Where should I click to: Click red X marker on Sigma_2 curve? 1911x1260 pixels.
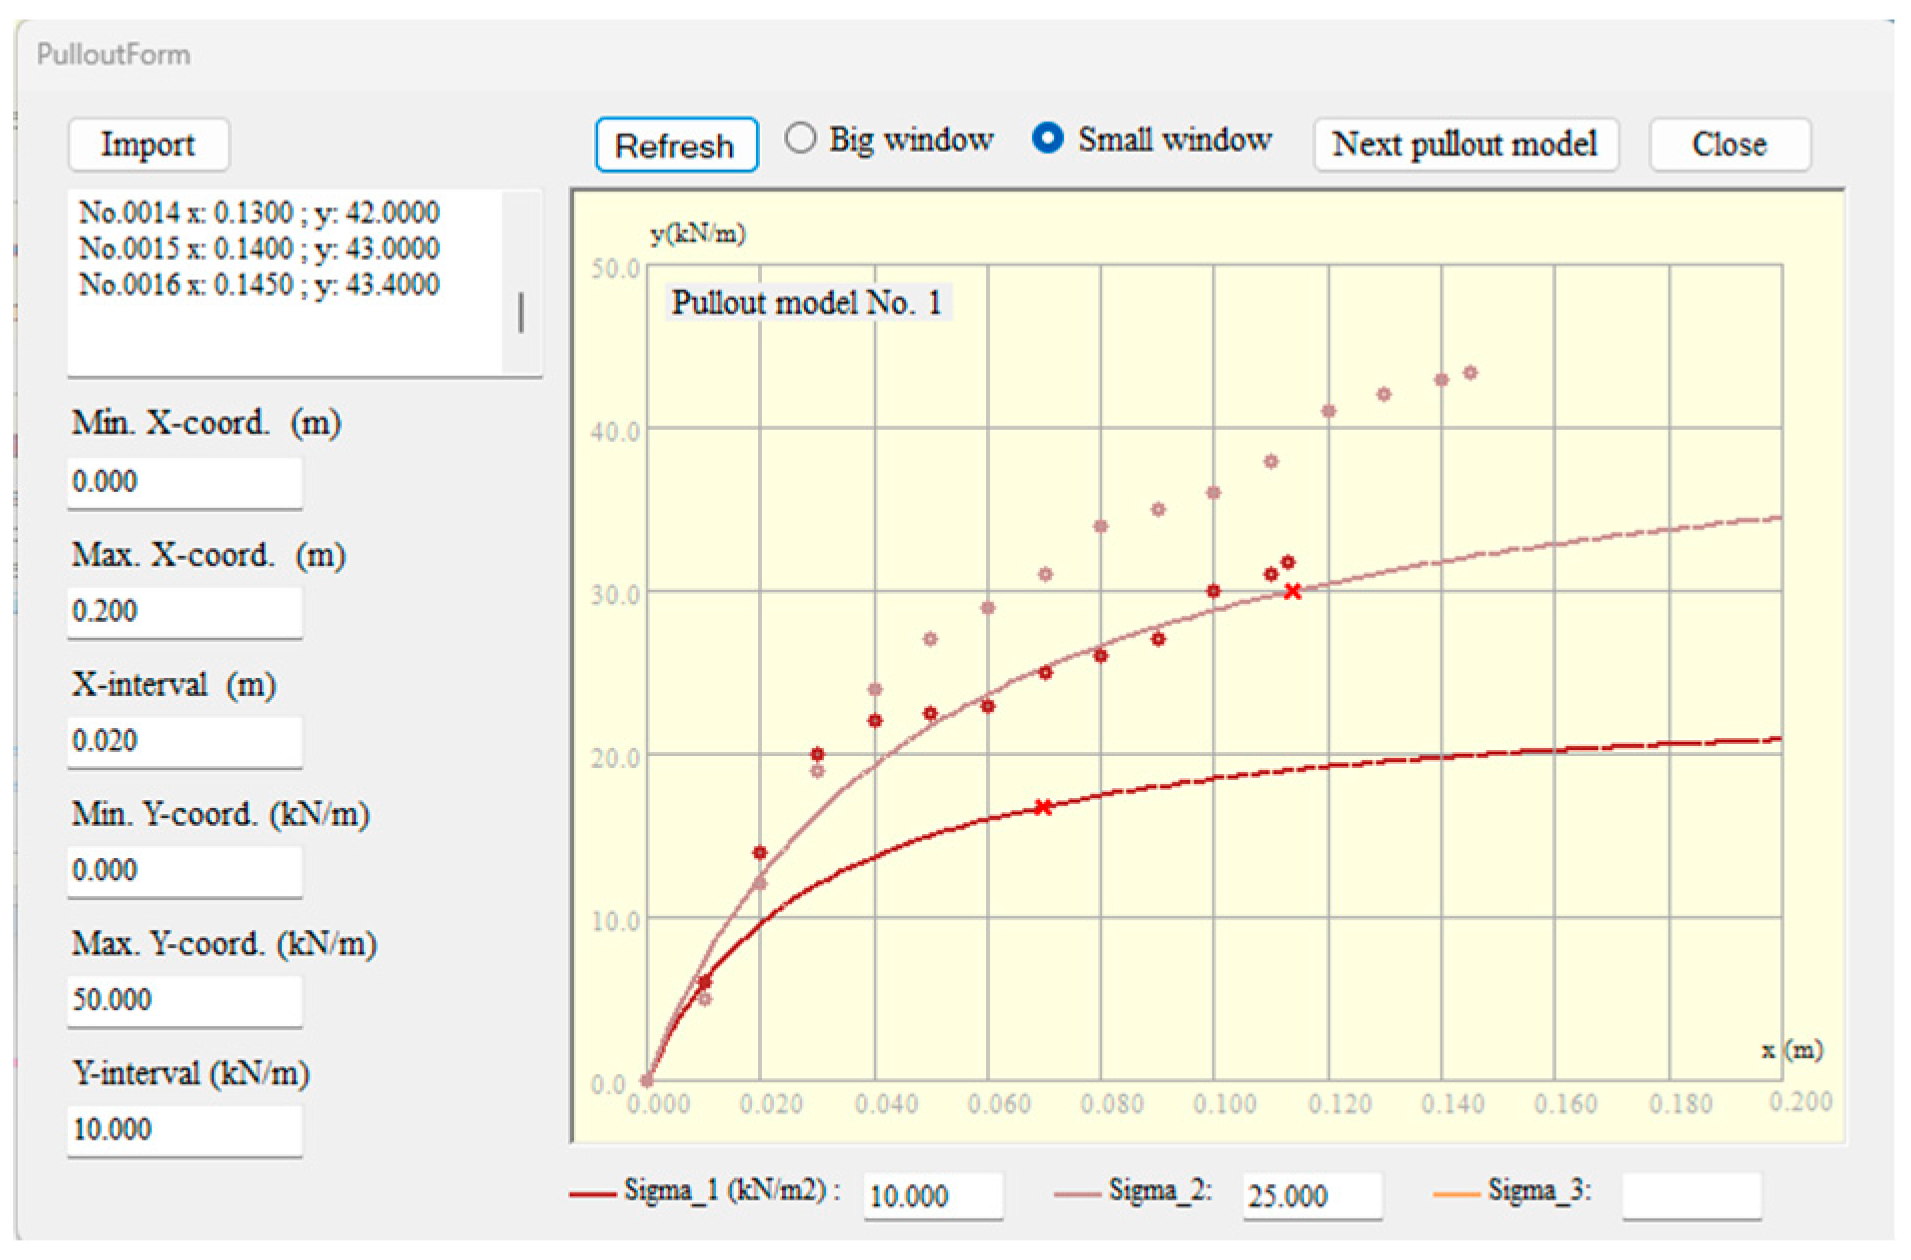(x=1292, y=592)
